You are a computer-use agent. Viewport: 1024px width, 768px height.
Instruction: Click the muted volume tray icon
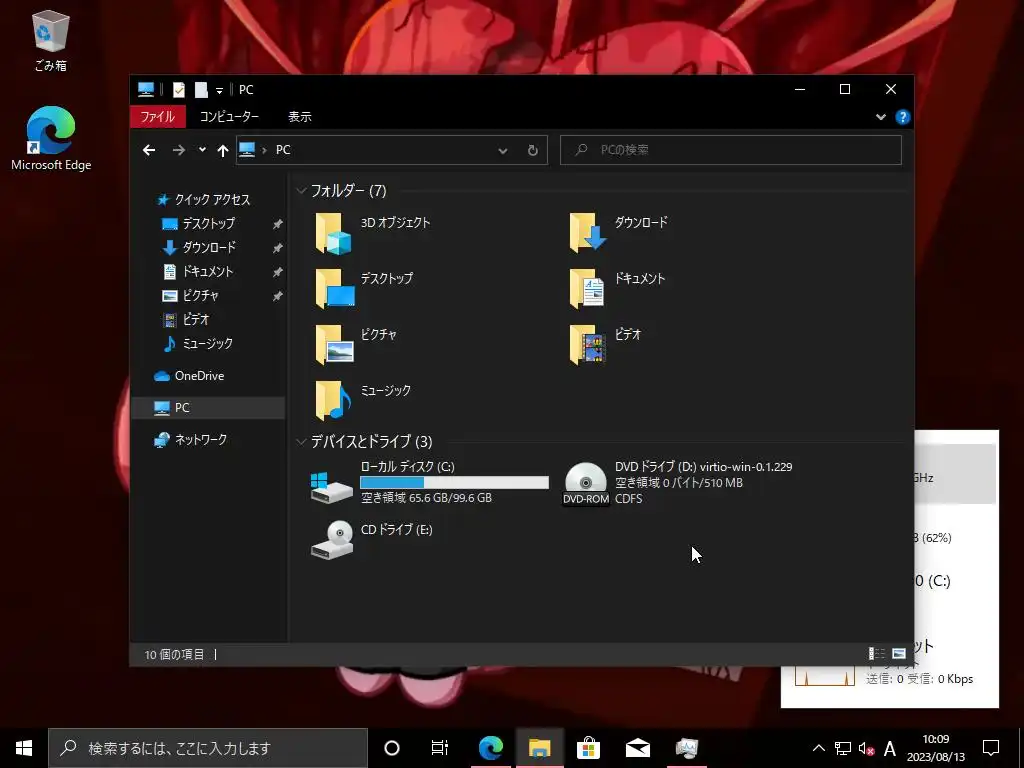(x=866, y=748)
